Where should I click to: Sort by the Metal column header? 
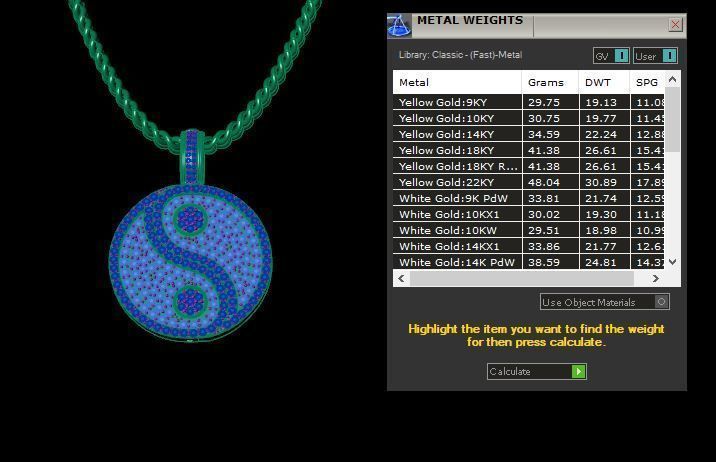pyautogui.click(x=457, y=83)
